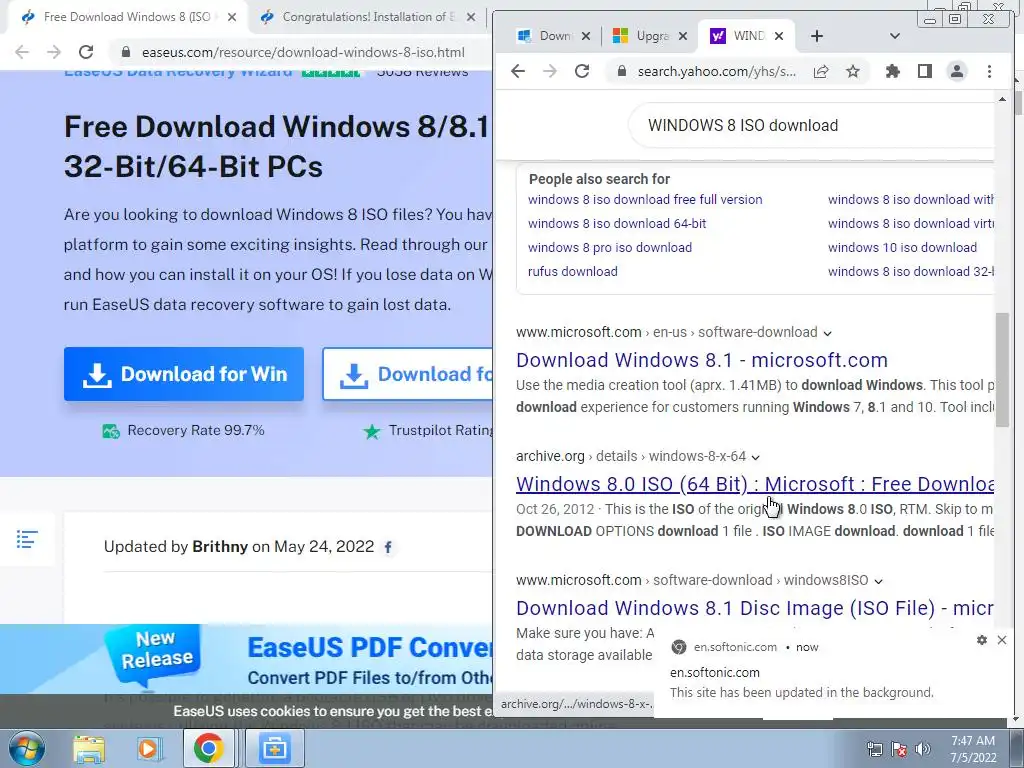This screenshot has width=1024, height=768.
Task: Open windows 8 iso download 64-bit suggestion
Action: point(617,223)
